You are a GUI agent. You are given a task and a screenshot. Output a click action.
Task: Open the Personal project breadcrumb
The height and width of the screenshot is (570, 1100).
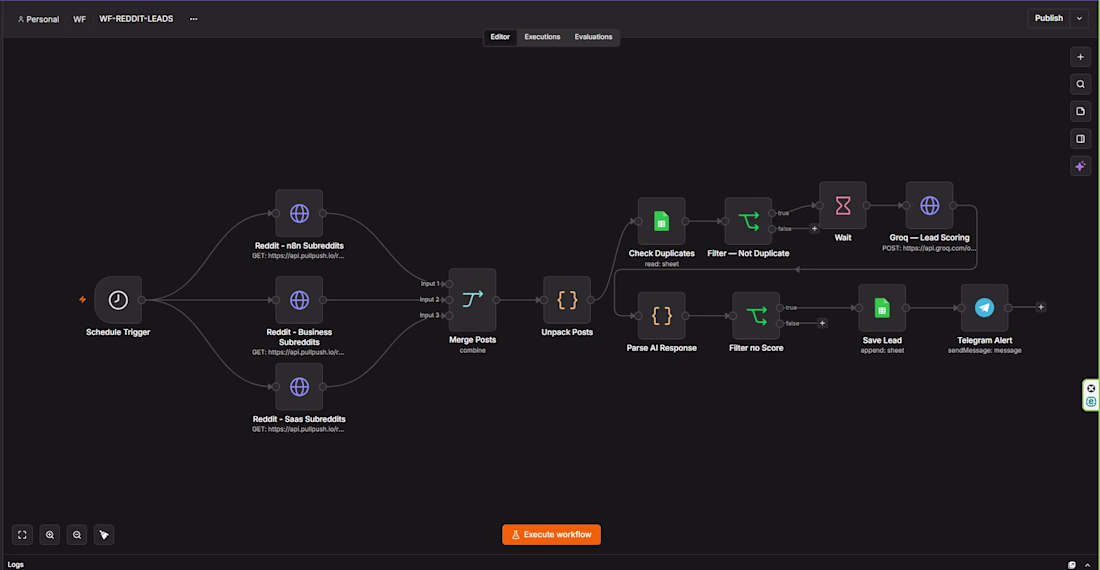(39, 19)
